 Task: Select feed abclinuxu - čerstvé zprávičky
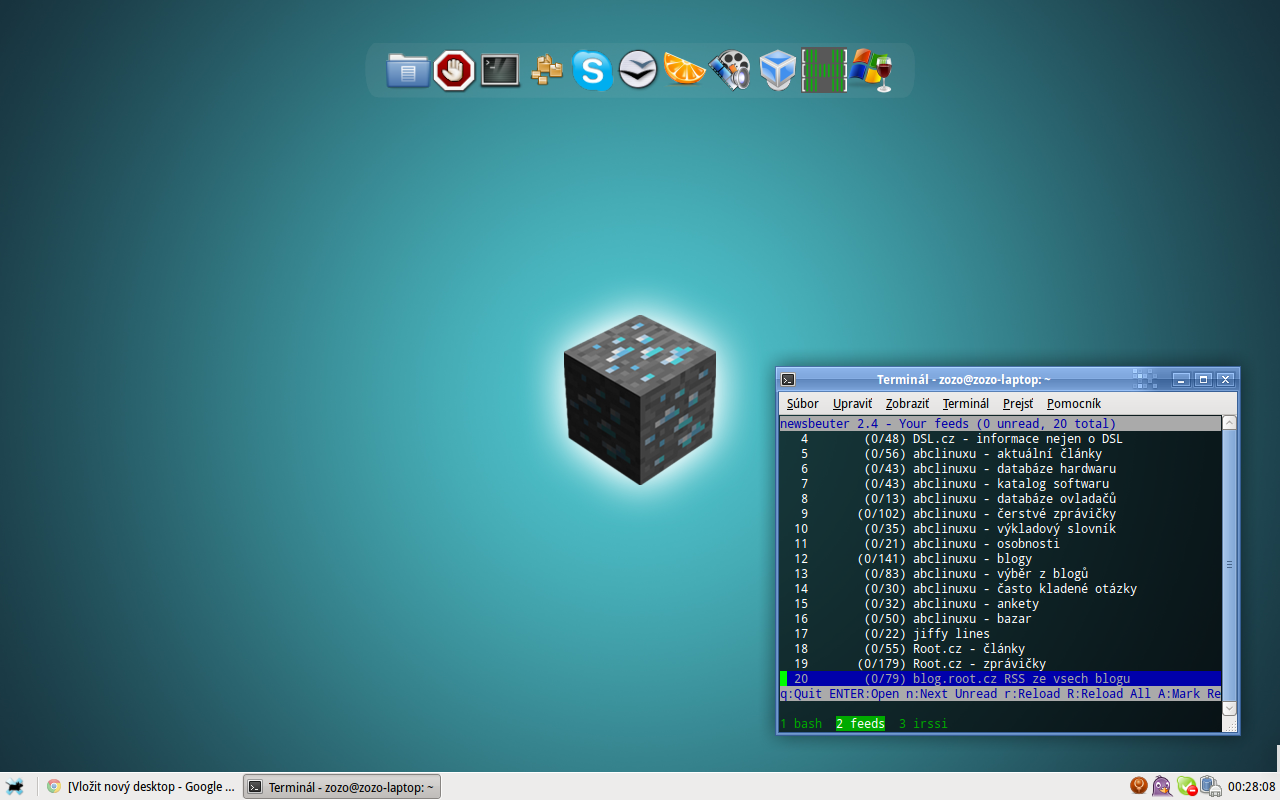1000,514
